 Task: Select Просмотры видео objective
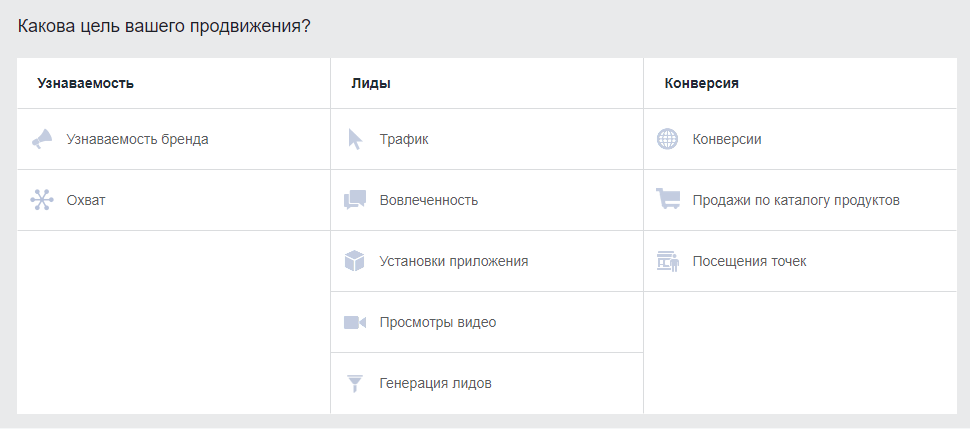pos(438,322)
